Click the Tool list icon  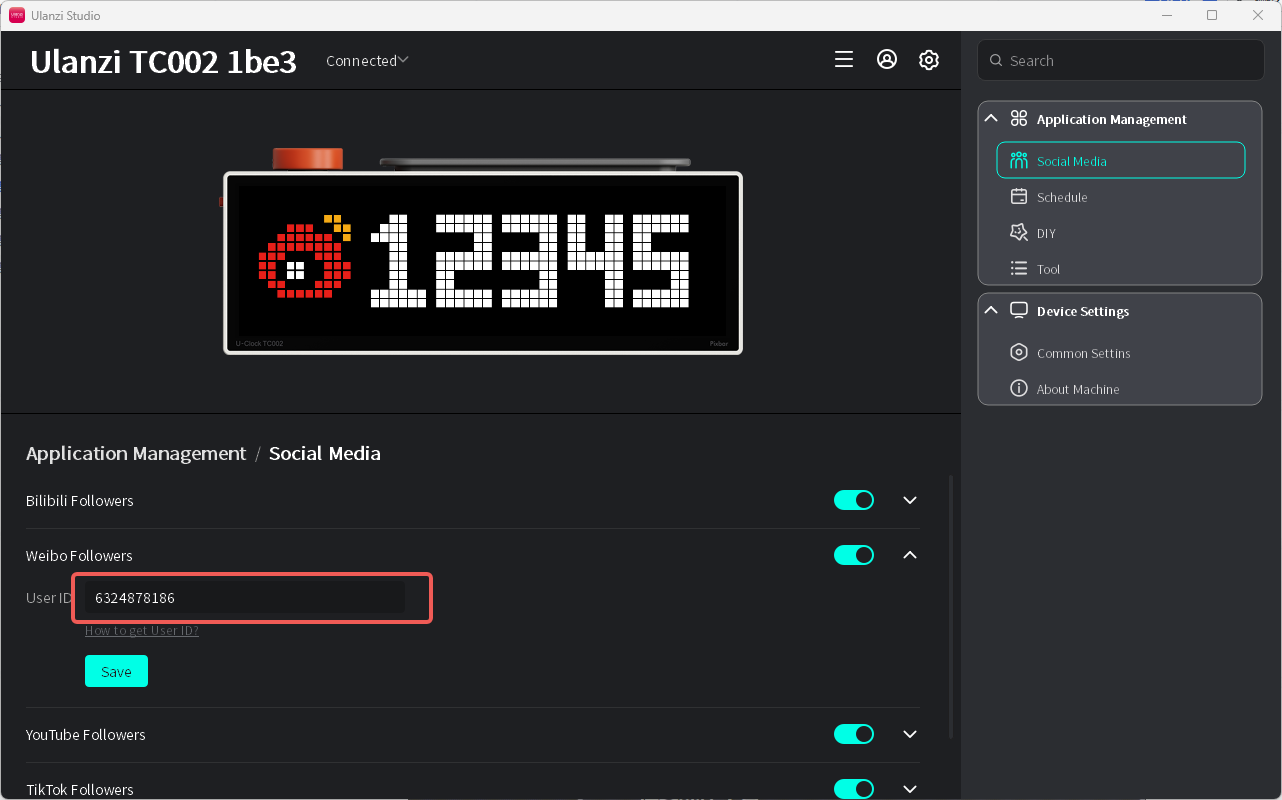(1019, 269)
